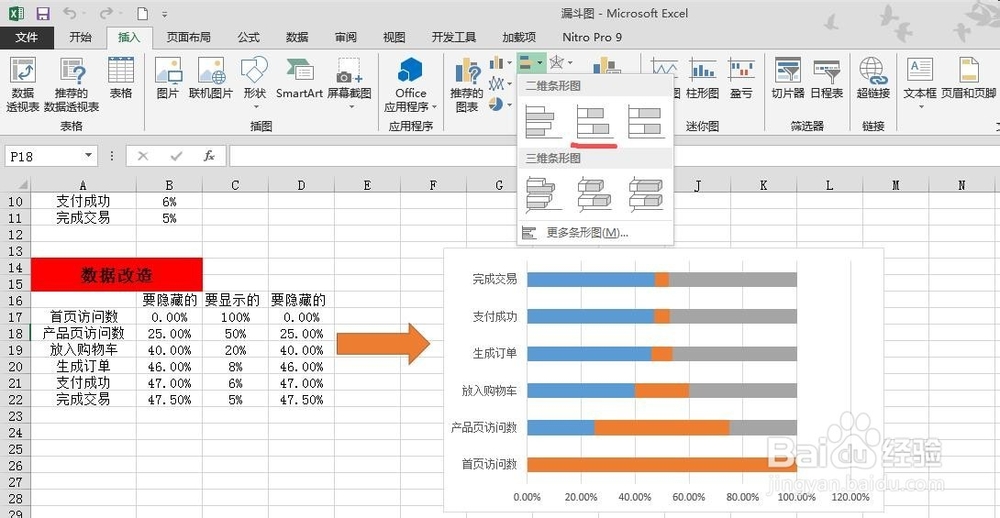Insert a Picture (图片)
The height and width of the screenshot is (518, 1000).
tap(168, 78)
